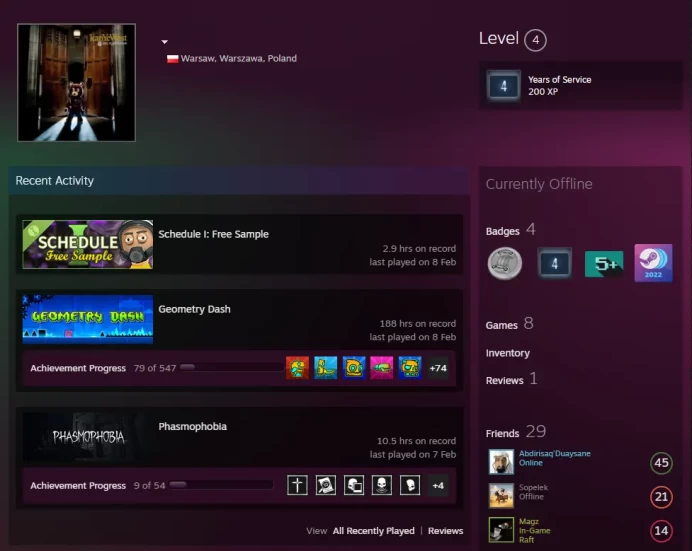This screenshot has width=692, height=551.
Task: Open Sopelek friend avatar
Action: pos(501,496)
